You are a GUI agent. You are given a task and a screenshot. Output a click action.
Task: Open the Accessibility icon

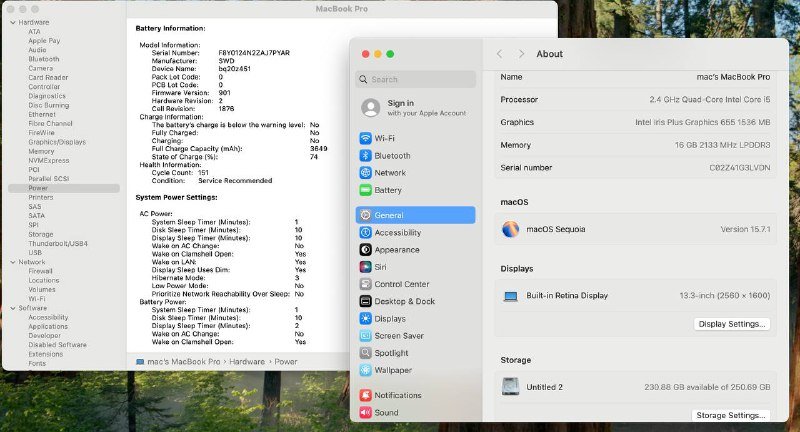click(365, 233)
